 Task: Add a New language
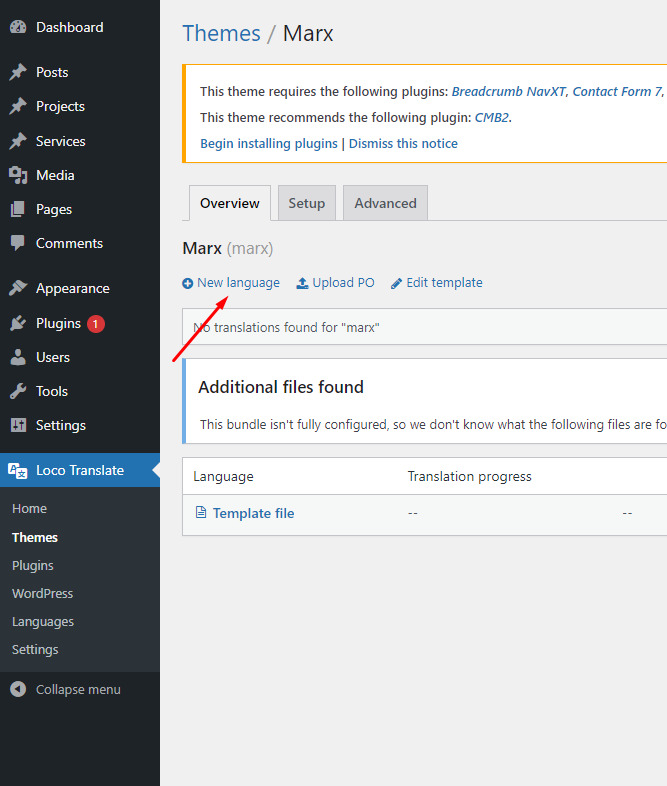(x=231, y=283)
